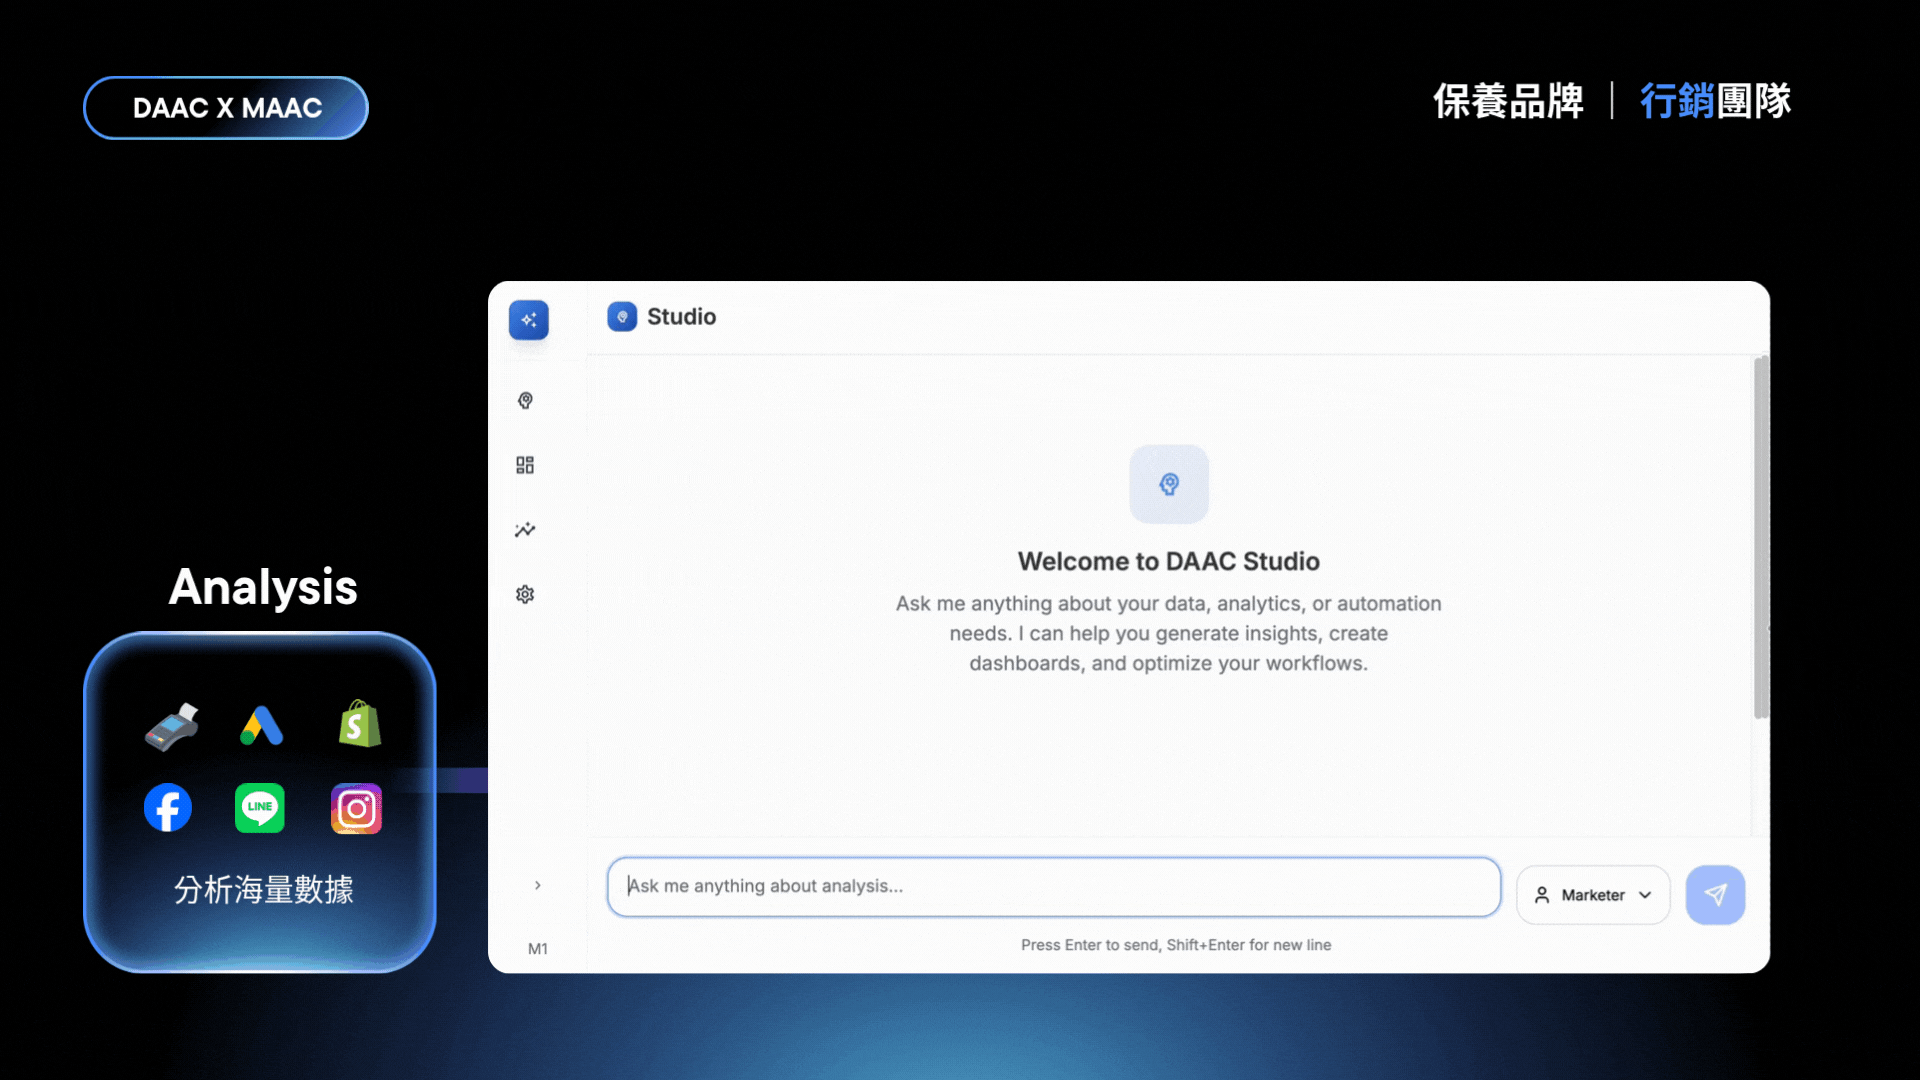Click the Shopify bag icon

pos(359,725)
